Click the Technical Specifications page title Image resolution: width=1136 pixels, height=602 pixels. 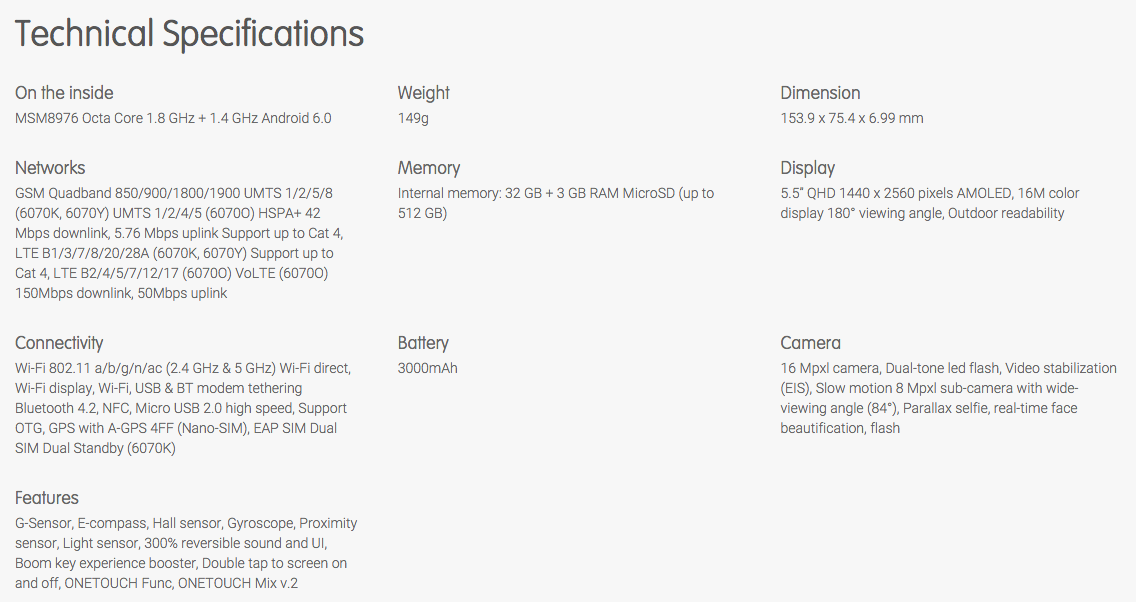[189, 34]
